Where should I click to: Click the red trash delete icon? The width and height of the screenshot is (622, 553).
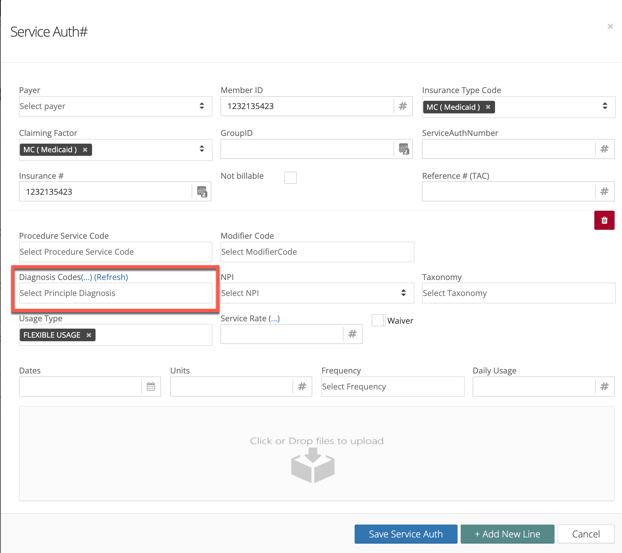pyautogui.click(x=604, y=220)
